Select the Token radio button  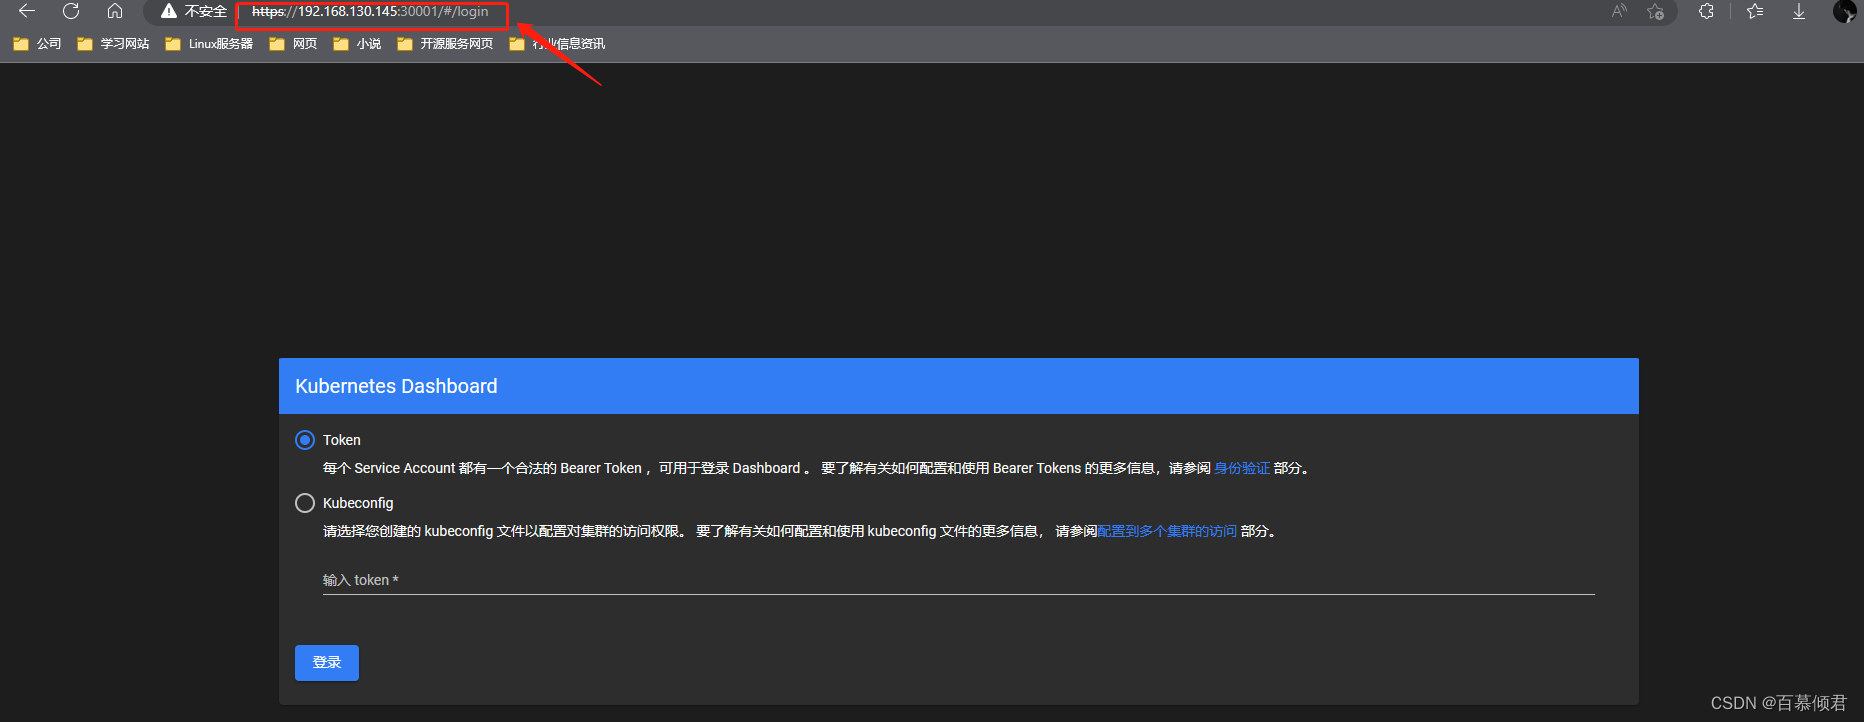pos(305,440)
